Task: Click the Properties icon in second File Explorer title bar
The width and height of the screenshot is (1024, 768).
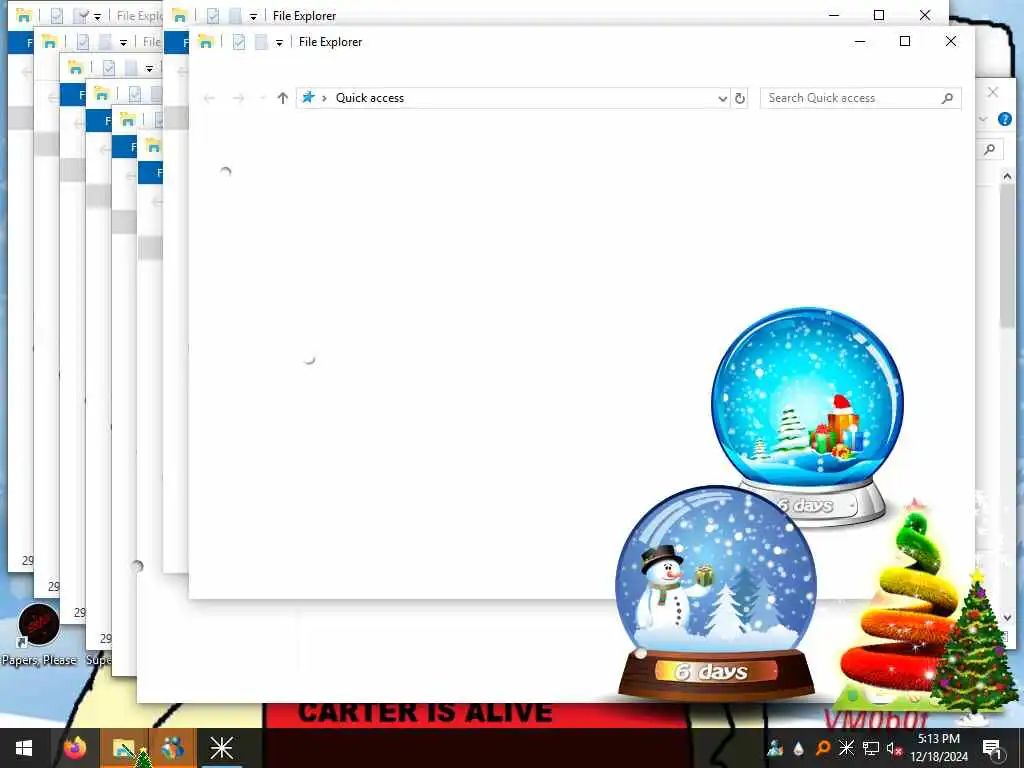Action: click(213, 16)
